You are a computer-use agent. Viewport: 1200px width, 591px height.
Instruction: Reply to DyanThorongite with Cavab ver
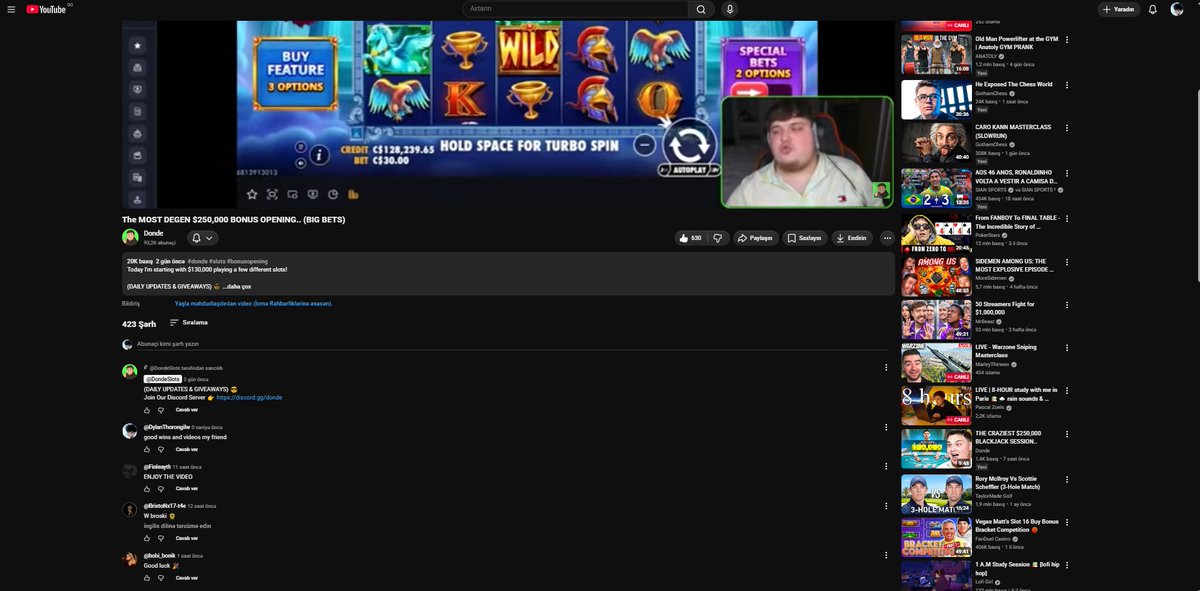point(187,450)
